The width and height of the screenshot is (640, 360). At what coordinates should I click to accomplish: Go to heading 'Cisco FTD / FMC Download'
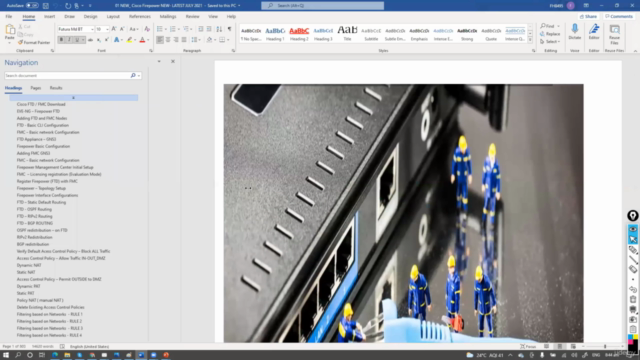(x=41, y=104)
